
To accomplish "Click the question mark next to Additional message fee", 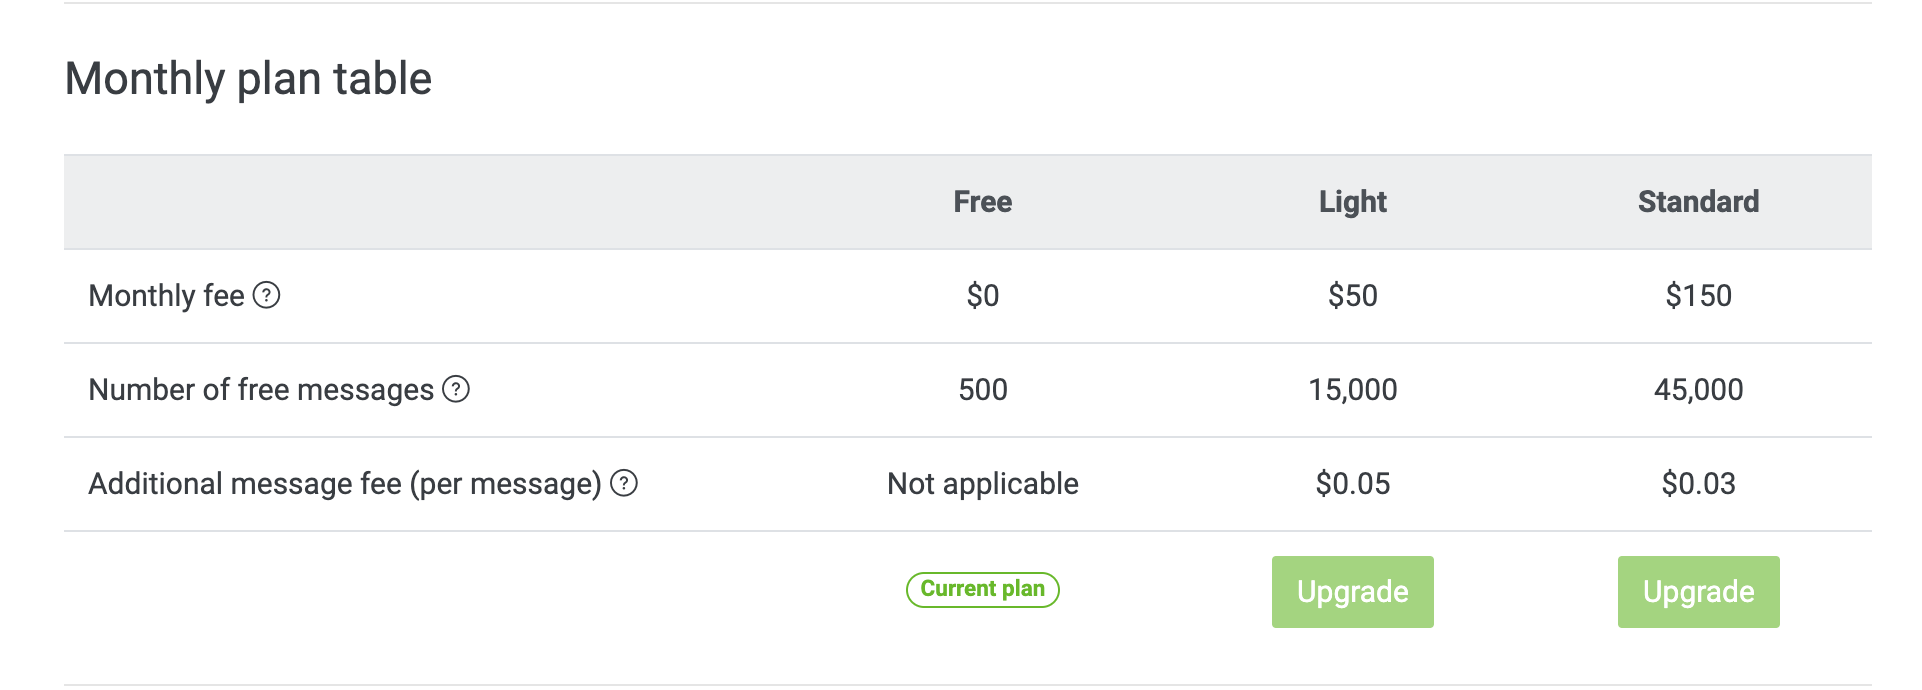I will [624, 483].
